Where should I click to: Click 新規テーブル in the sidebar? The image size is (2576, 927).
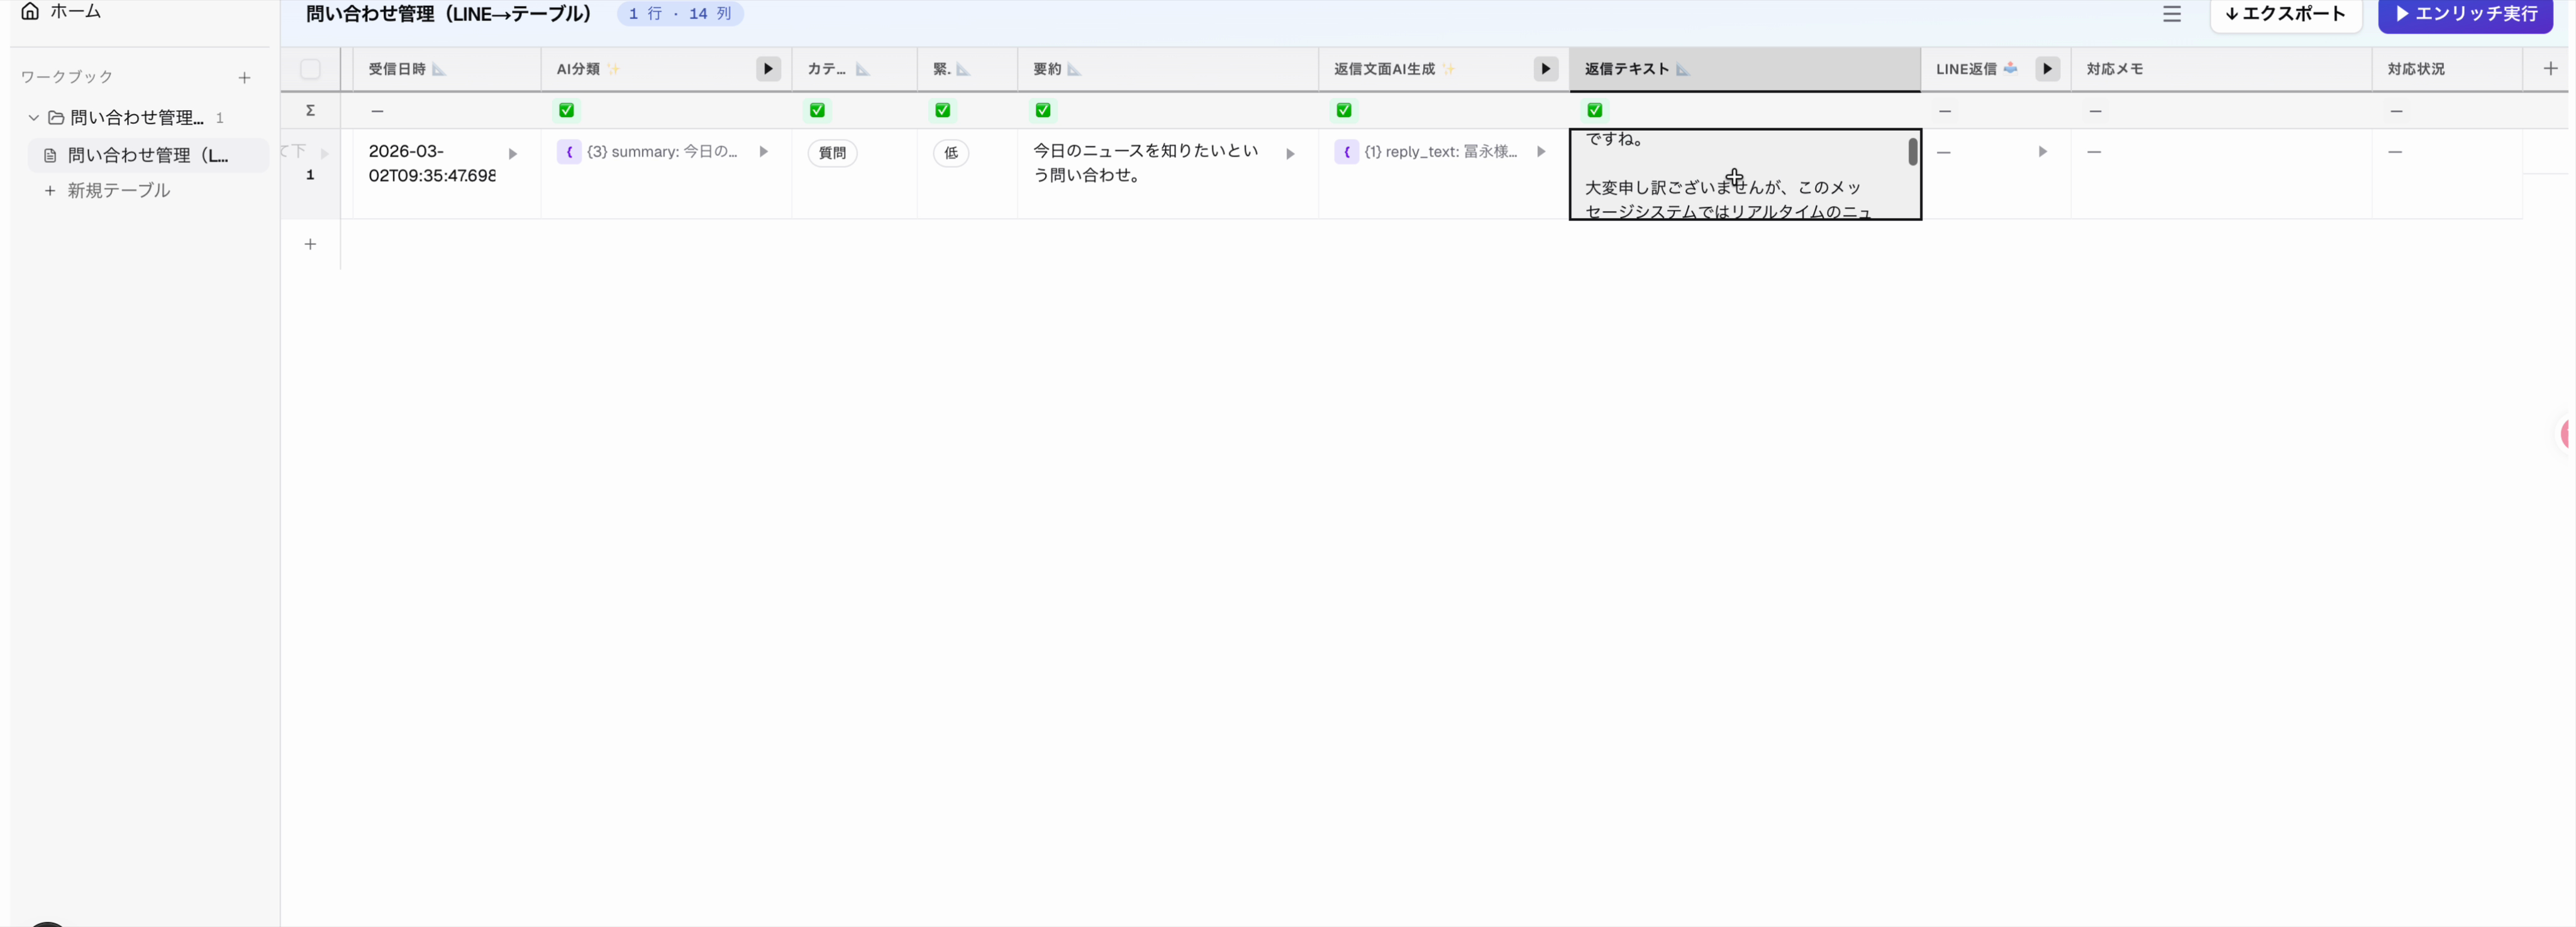(118, 190)
